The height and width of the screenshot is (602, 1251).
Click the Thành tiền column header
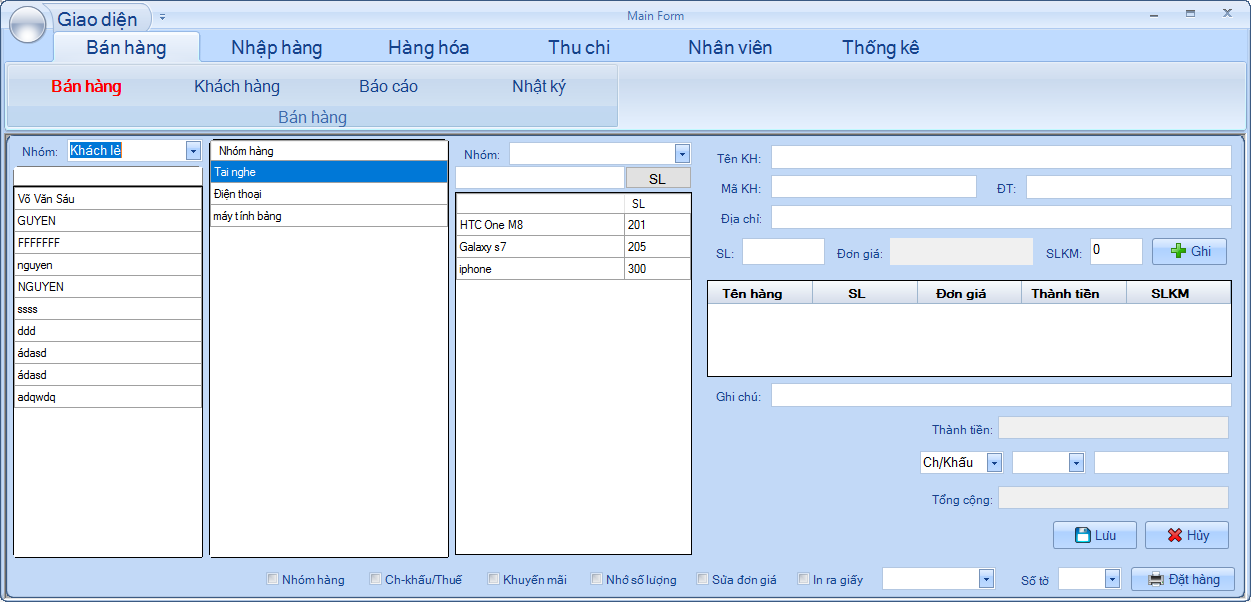[1074, 293]
